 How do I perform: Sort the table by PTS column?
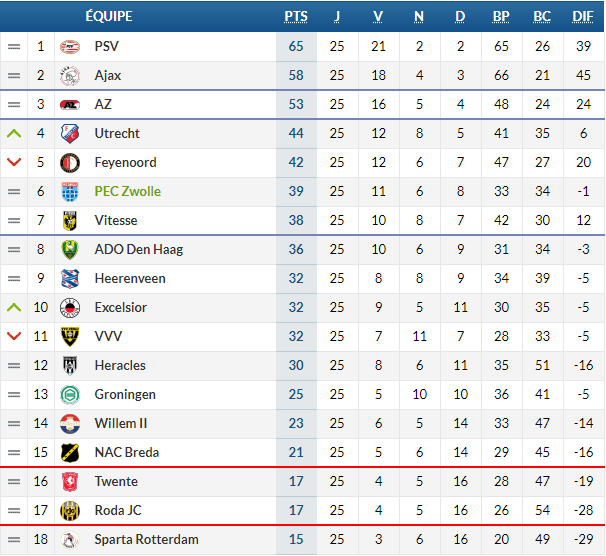tap(296, 16)
